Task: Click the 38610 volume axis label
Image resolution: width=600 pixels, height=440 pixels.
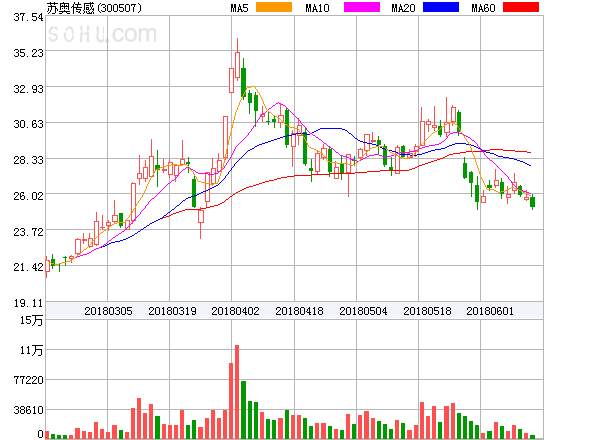Action: pos(28,410)
